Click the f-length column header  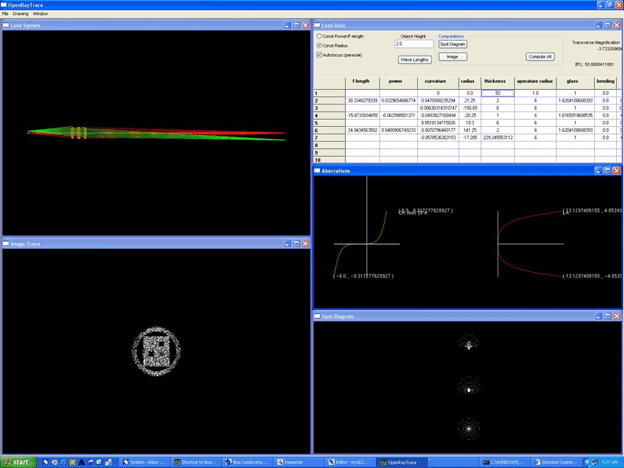coord(362,83)
